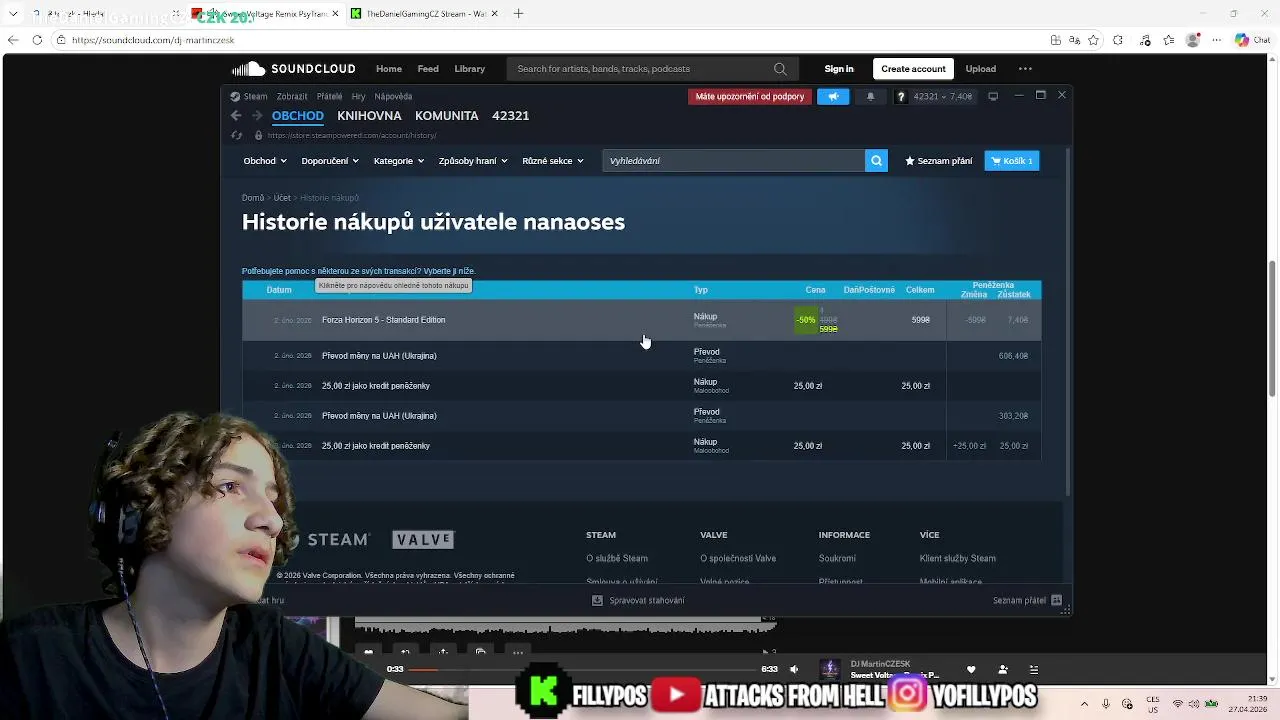Click SoundCloud Sign in
This screenshot has width=1280, height=720.
click(839, 69)
